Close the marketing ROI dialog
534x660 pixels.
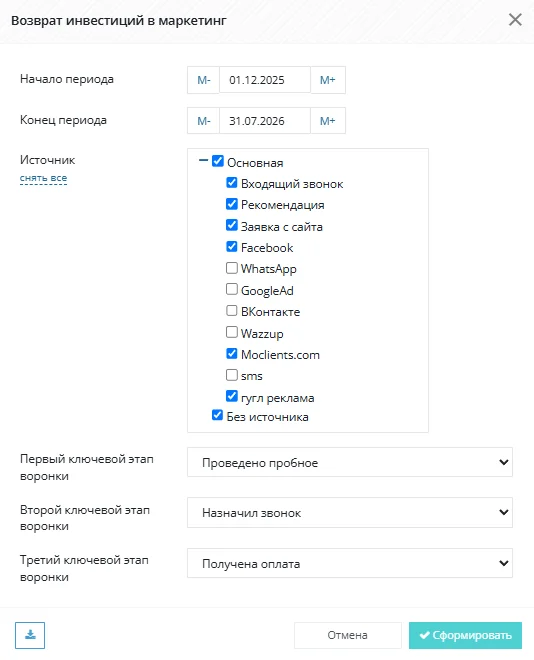click(x=515, y=20)
